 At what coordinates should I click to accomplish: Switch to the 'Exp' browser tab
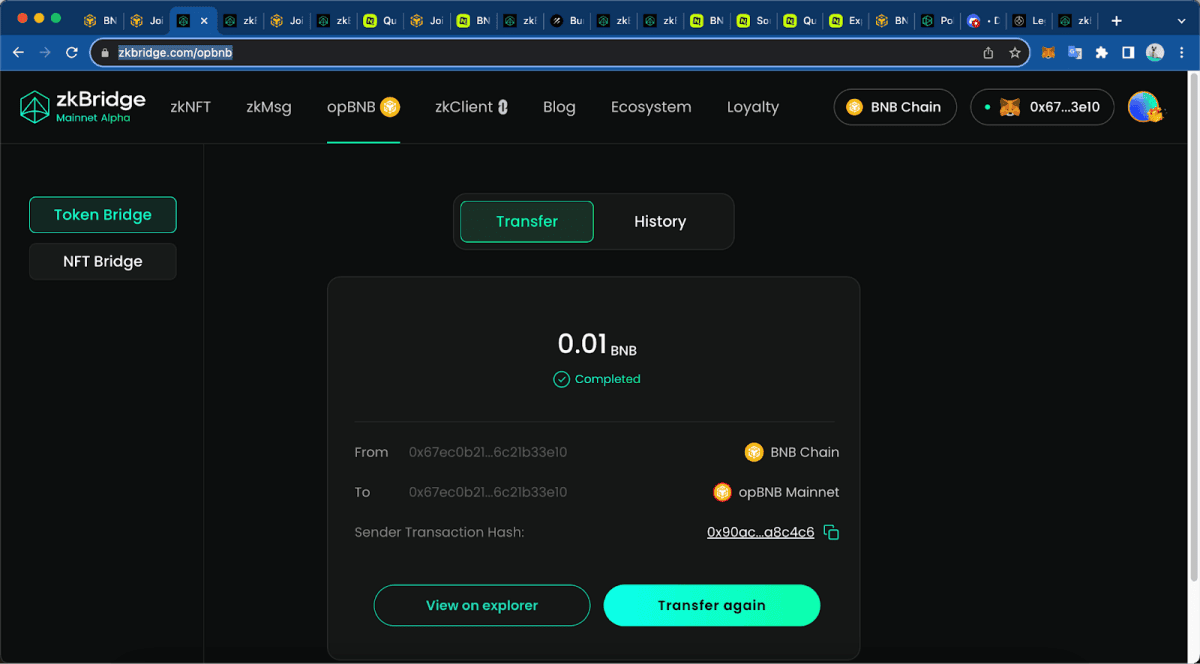tap(846, 20)
